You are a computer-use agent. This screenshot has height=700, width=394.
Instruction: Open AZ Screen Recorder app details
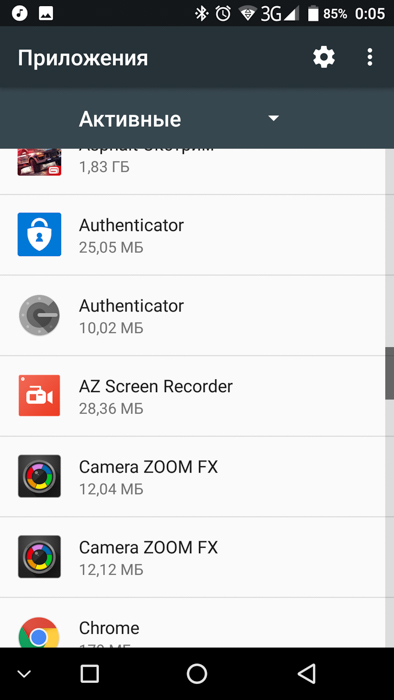click(192, 396)
